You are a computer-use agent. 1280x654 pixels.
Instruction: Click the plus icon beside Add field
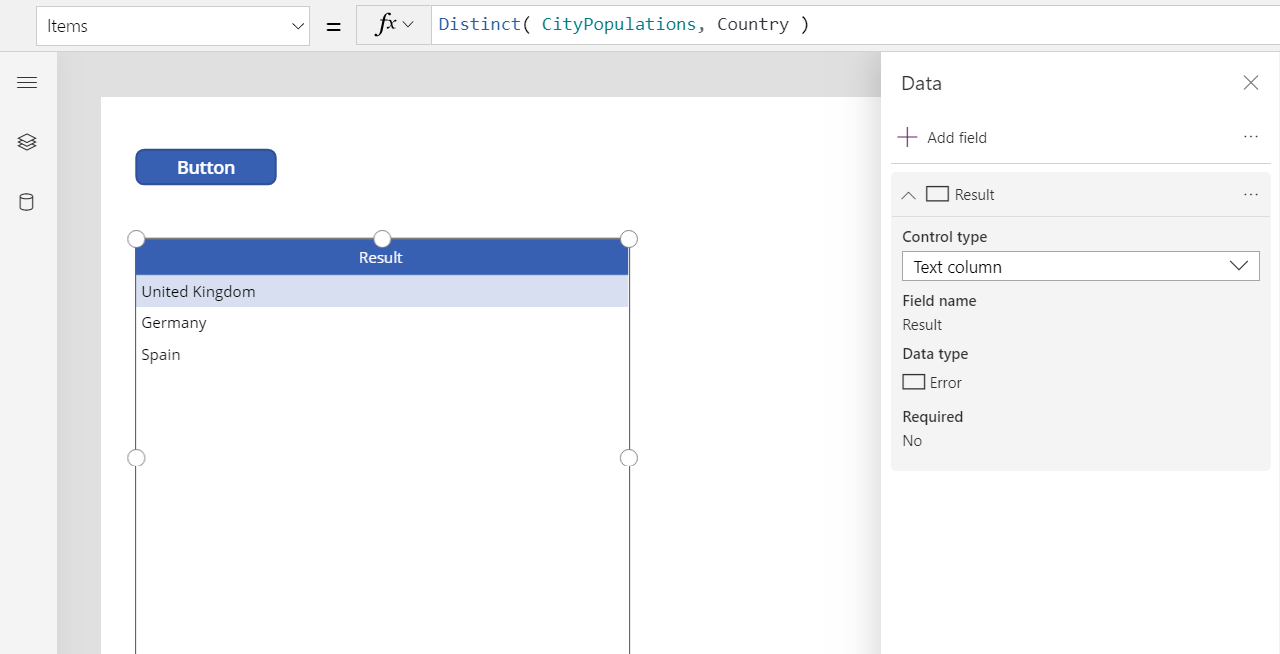(907, 137)
